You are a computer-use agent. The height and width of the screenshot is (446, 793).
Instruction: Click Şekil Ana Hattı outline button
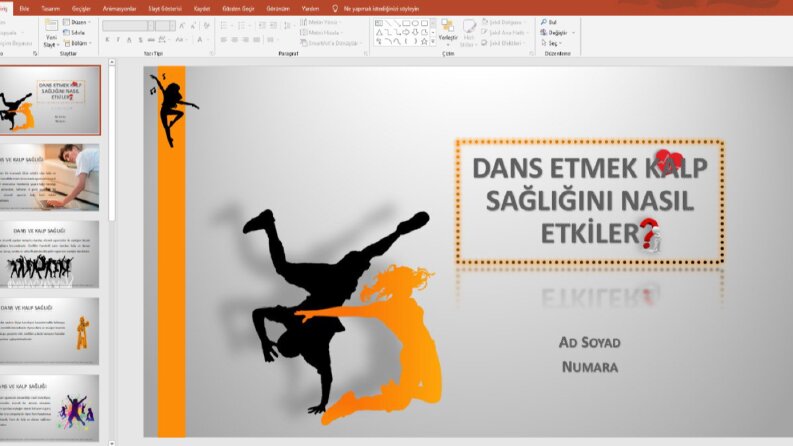[x=505, y=32]
